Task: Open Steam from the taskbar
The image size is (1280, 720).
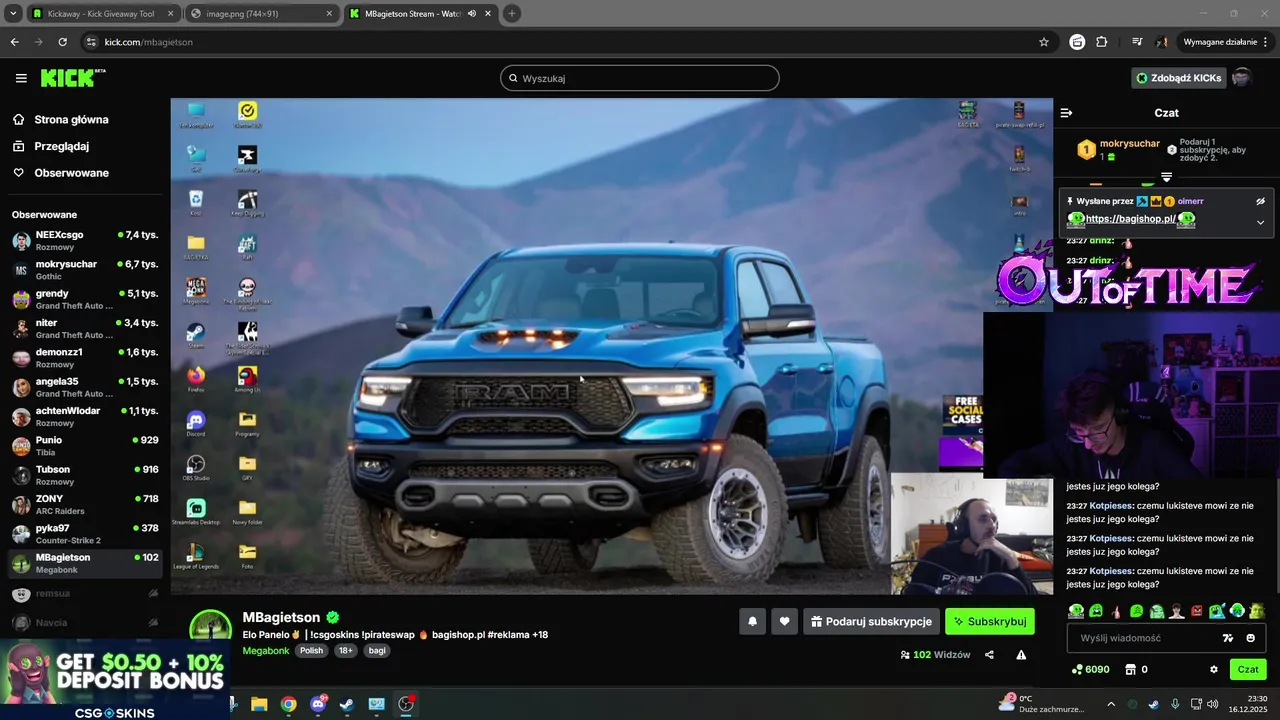Action: [346, 704]
